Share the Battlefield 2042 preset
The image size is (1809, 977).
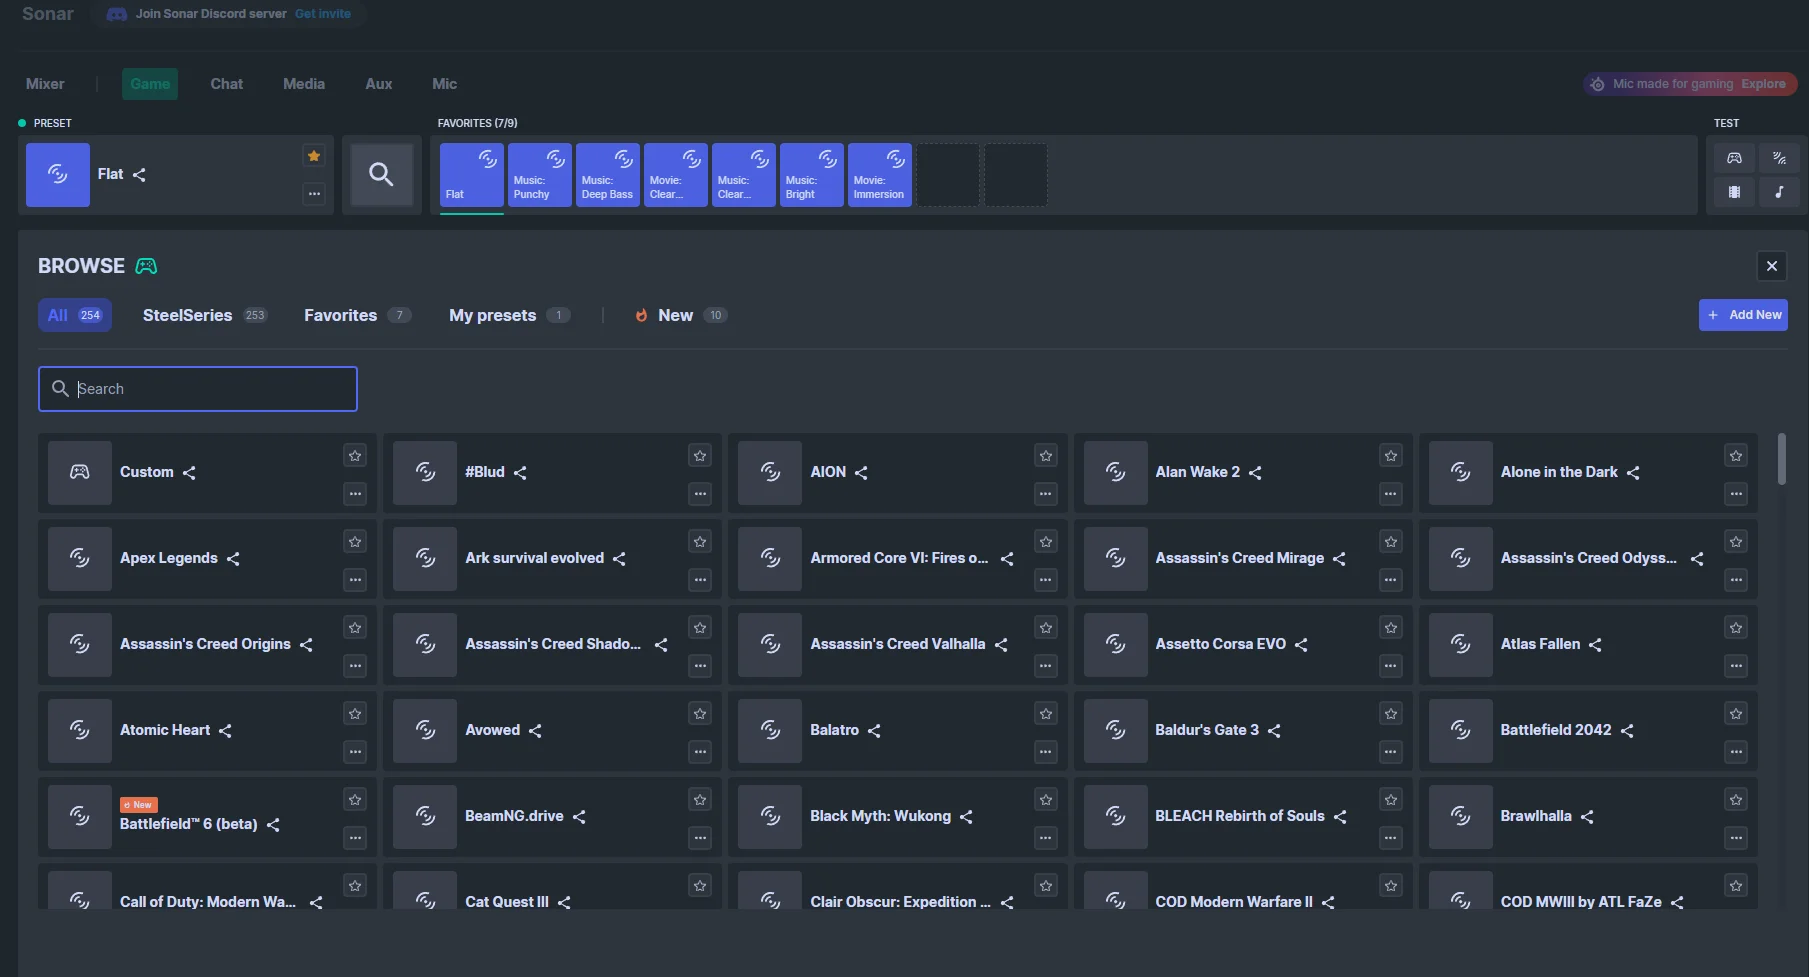[x=1627, y=731]
